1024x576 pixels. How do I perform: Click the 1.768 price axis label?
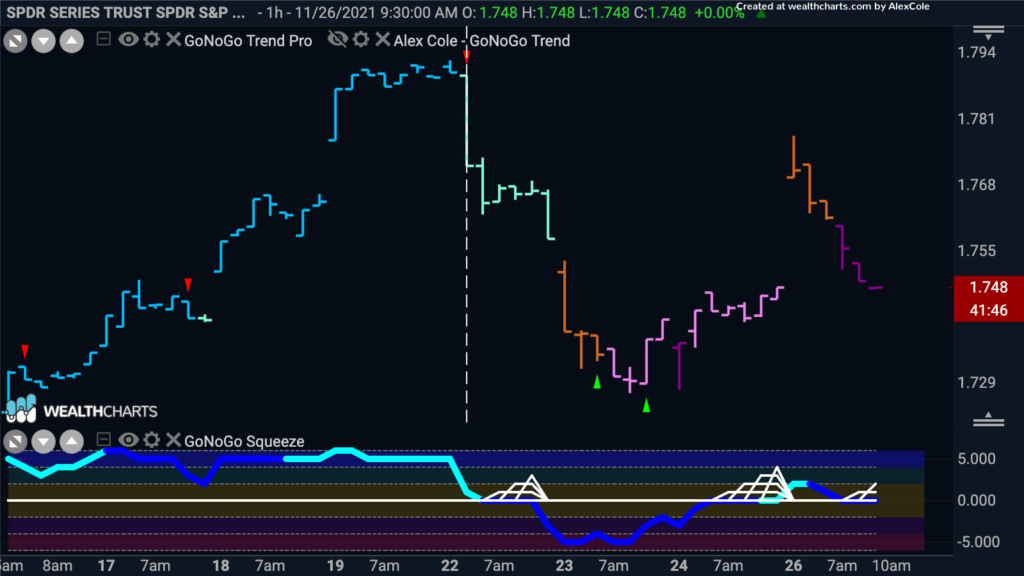click(x=977, y=185)
